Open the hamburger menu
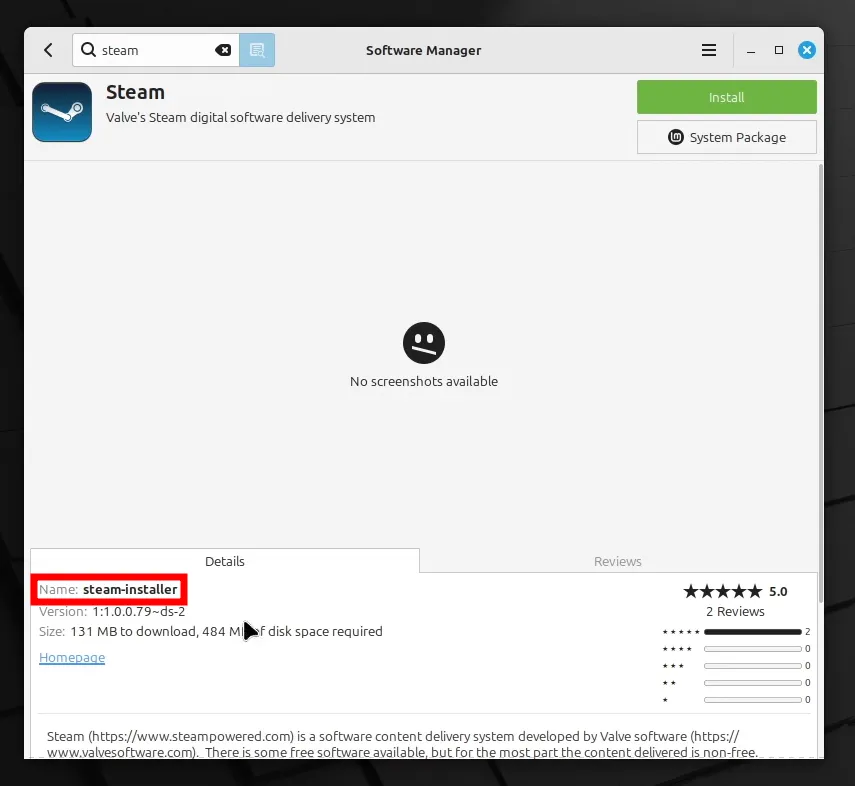855x786 pixels. (709, 49)
